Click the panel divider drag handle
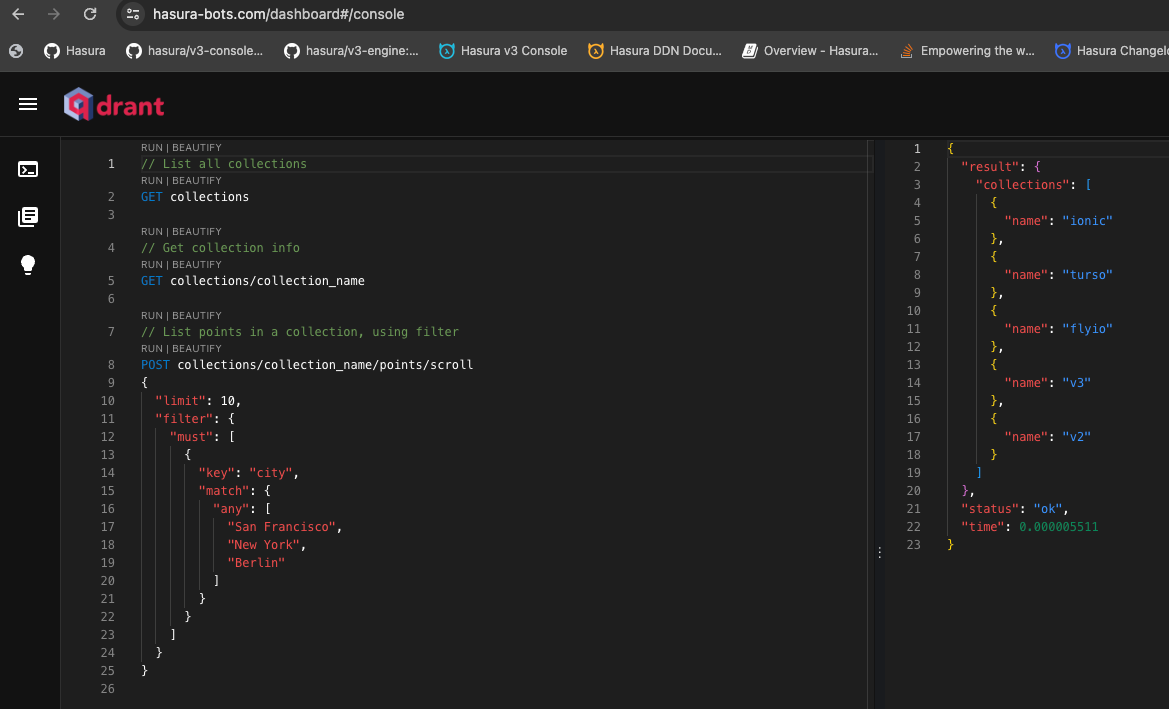 point(879,550)
